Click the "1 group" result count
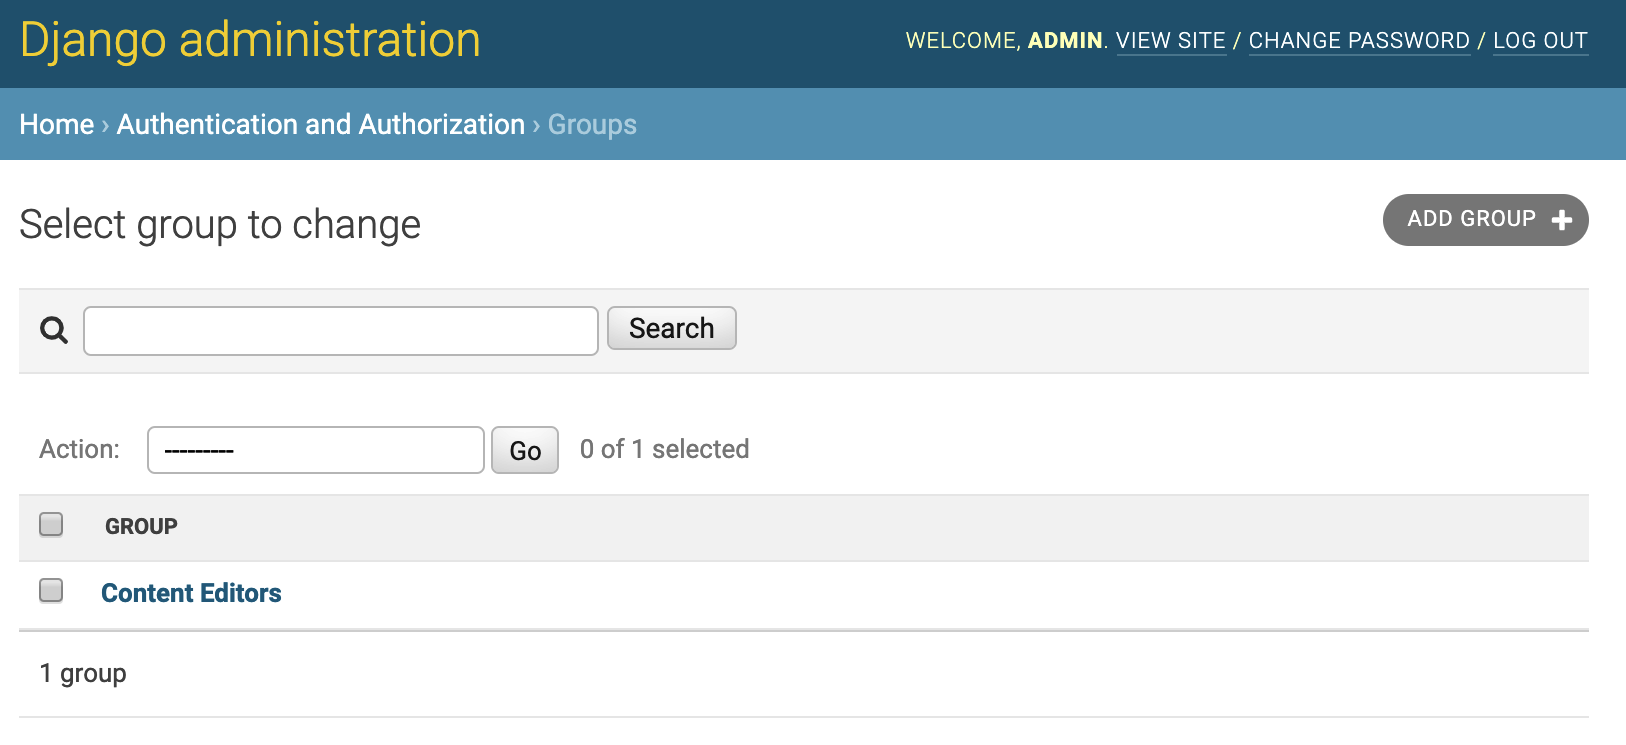Viewport: 1626px width, 745px height. point(83,673)
